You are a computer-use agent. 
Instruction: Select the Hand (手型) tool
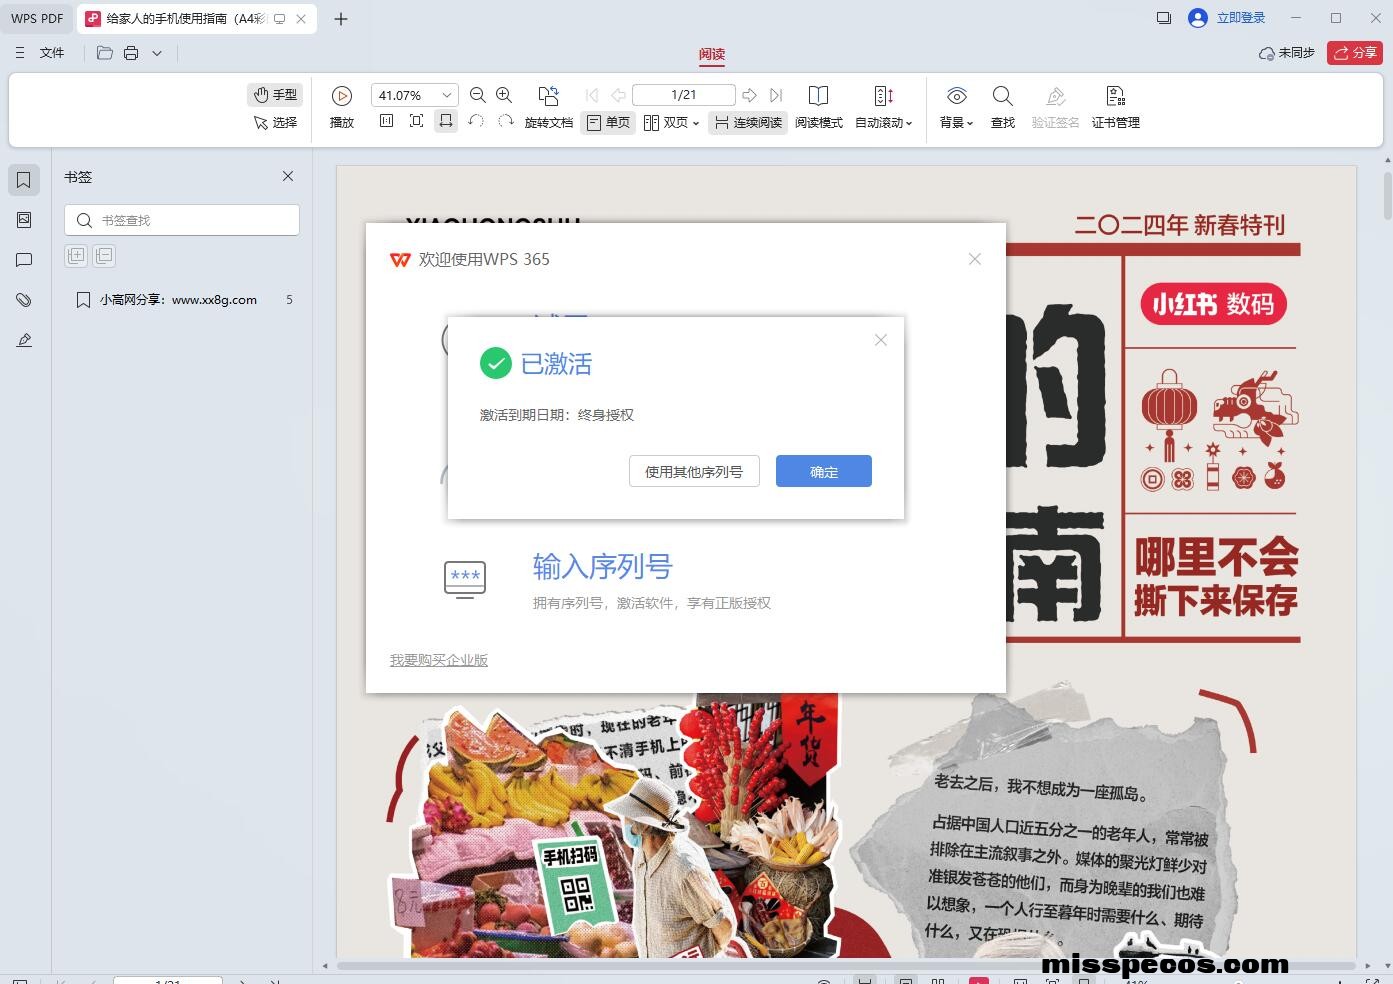click(x=275, y=95)
